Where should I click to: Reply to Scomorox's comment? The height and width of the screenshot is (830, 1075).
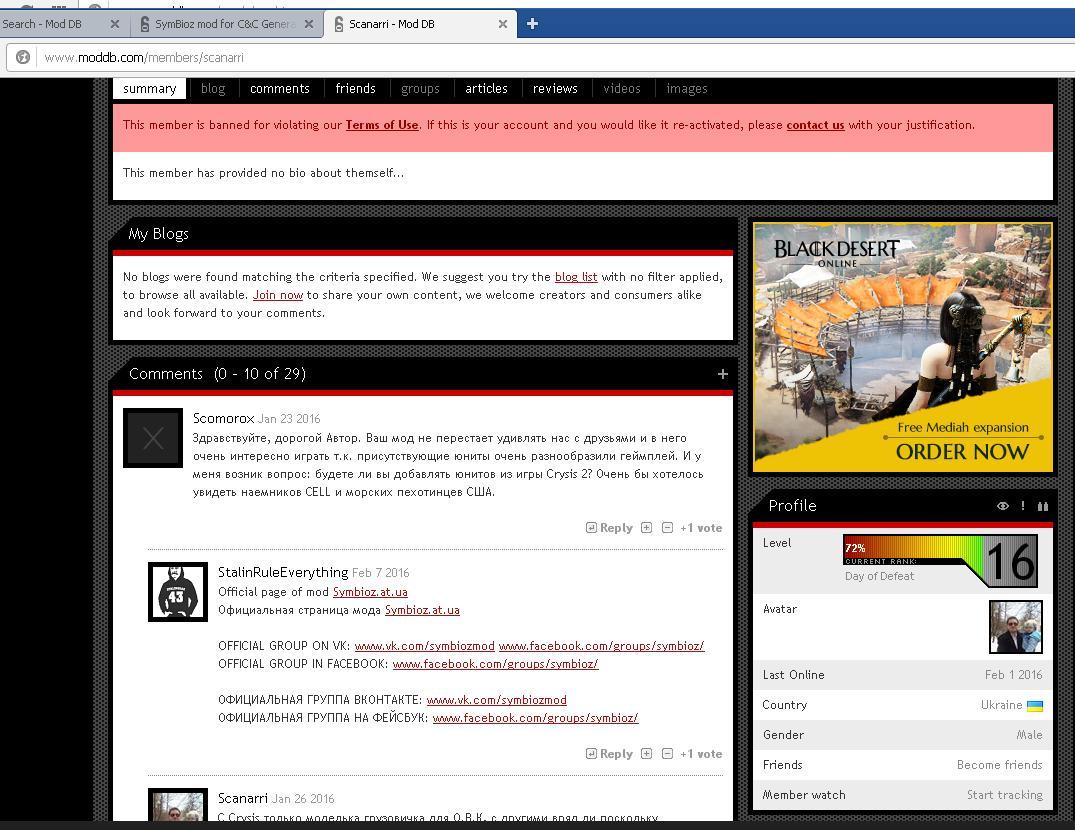coord(609,528)
